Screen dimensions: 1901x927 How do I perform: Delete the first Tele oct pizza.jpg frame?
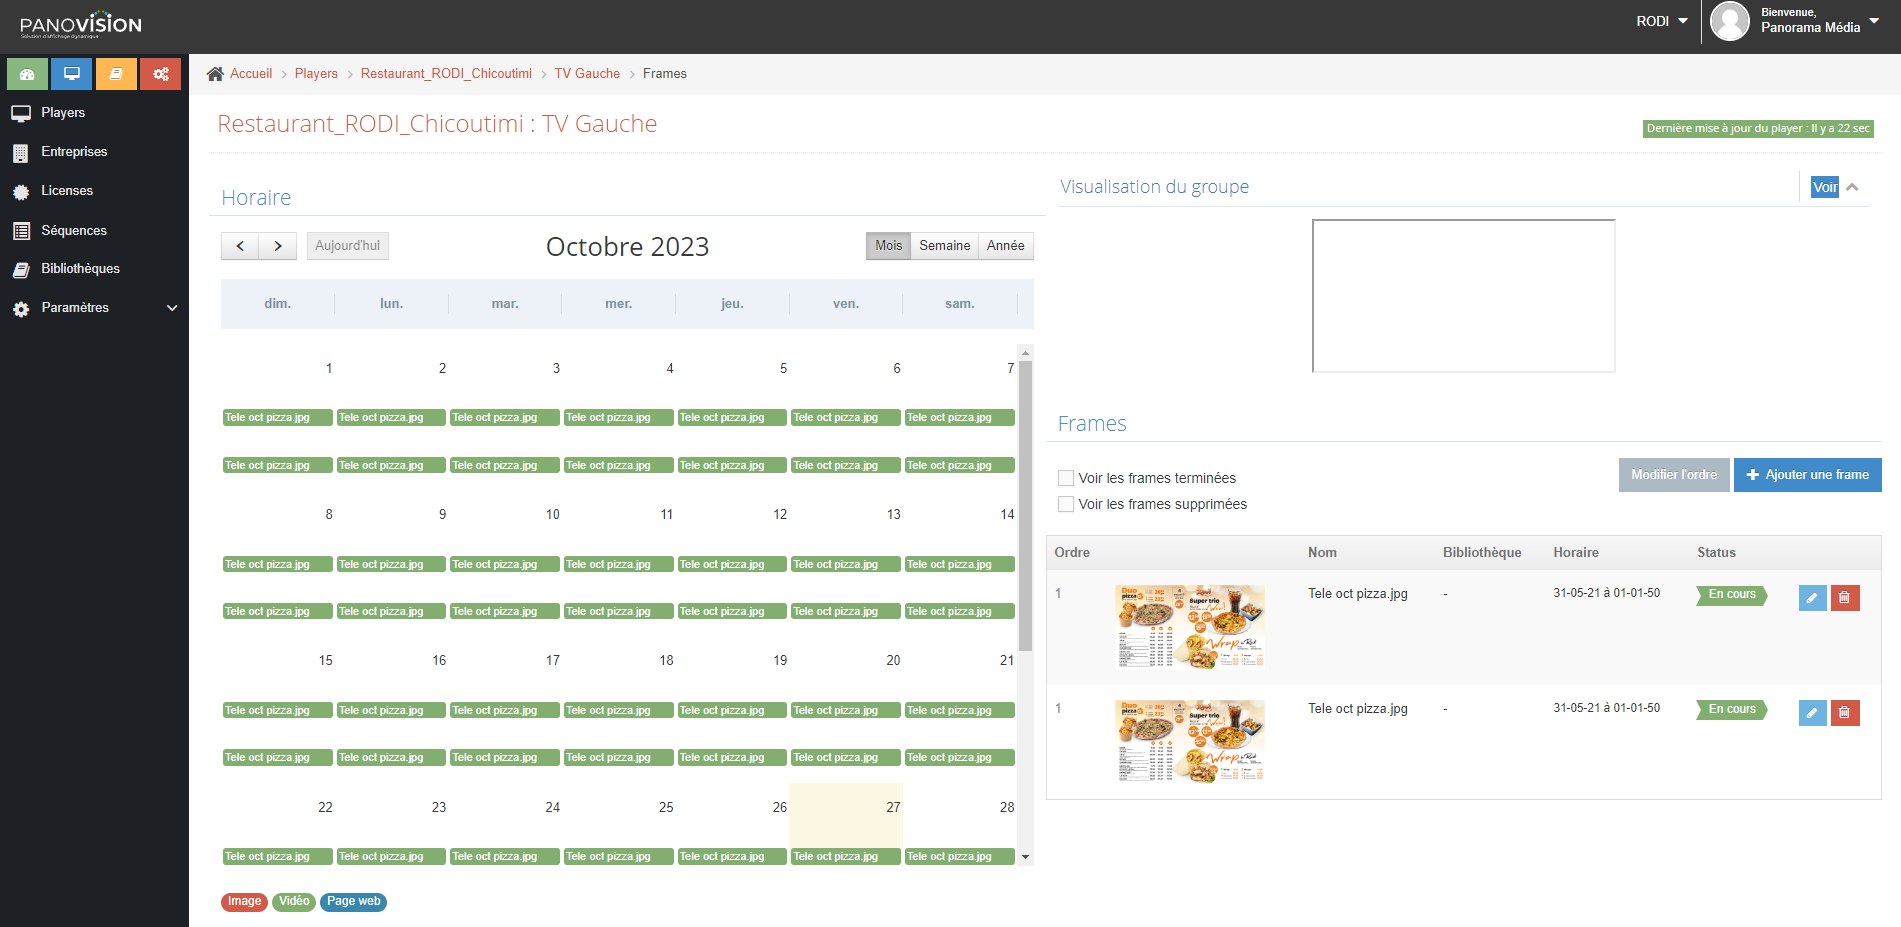pos(1845,598)
